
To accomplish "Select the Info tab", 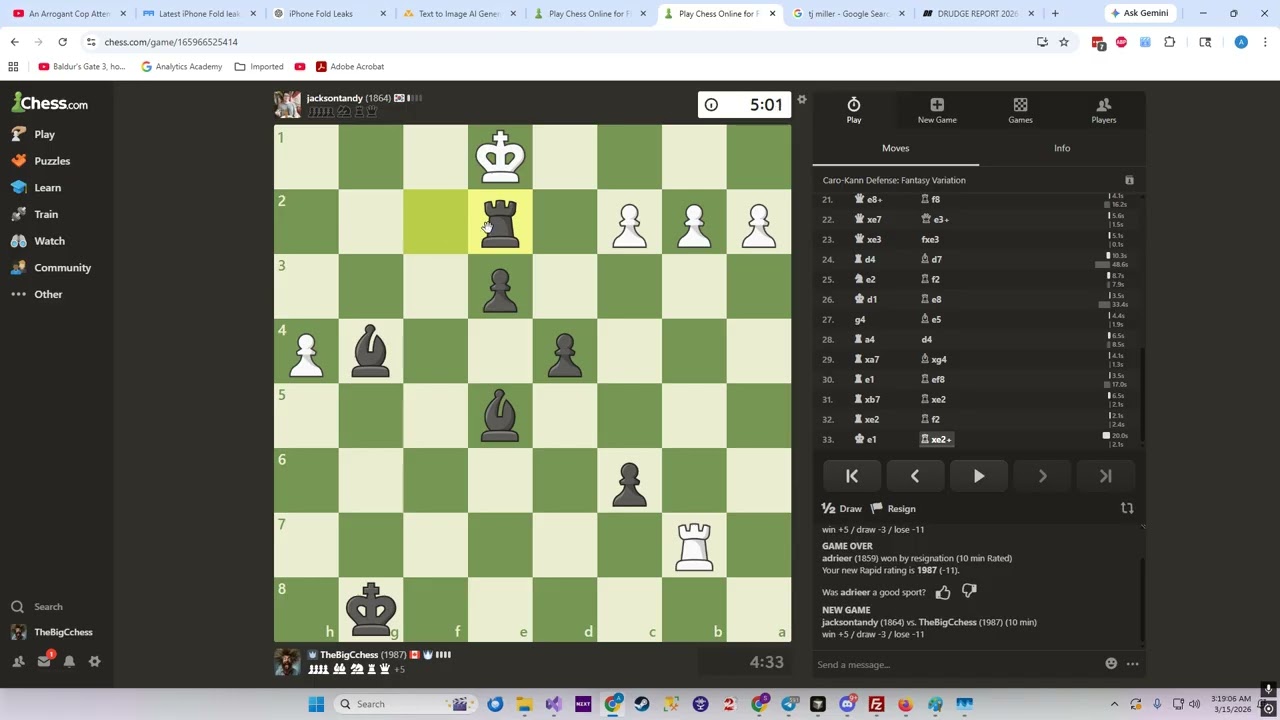I will click(1062, 148).
